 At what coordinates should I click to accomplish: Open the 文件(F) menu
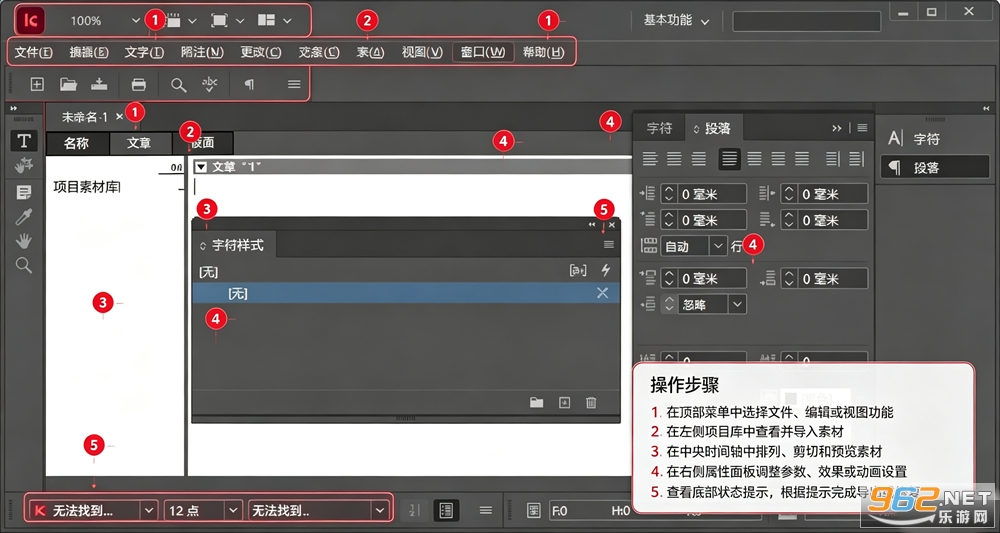point(33,52)
